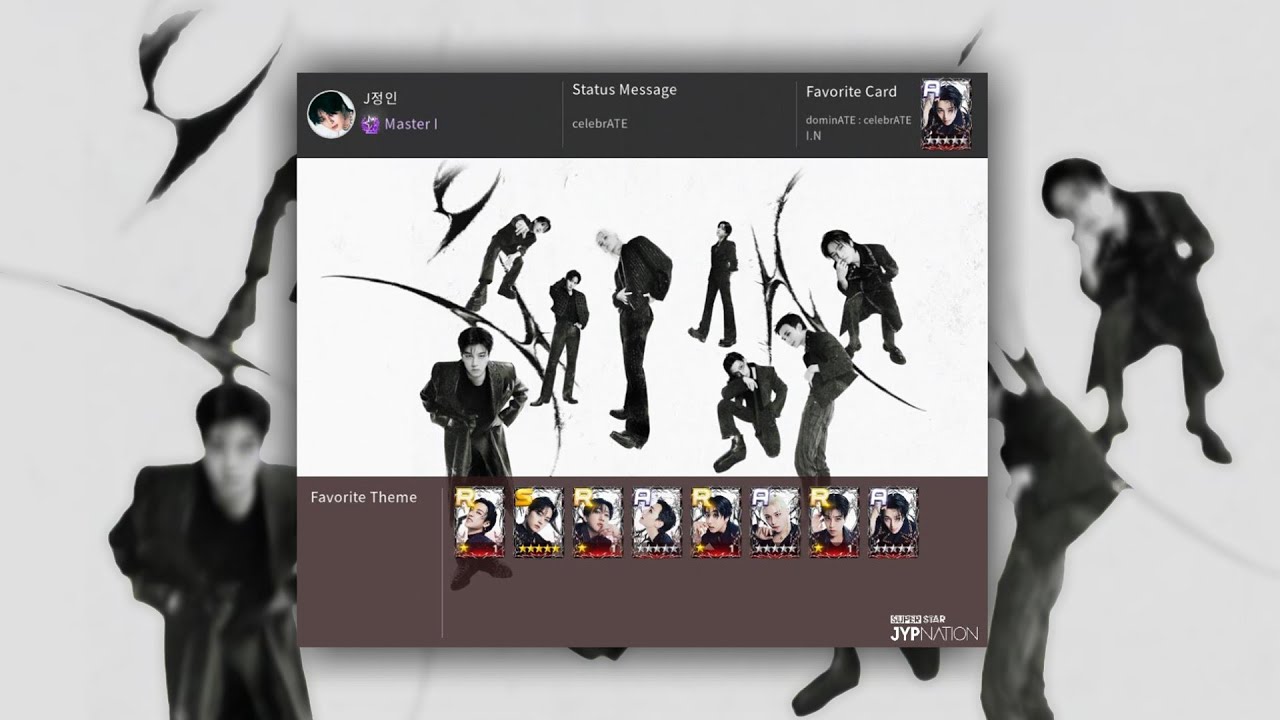The image size is (1280, 720).
Task: Click the "I.N" card member name
Action: 813,135
